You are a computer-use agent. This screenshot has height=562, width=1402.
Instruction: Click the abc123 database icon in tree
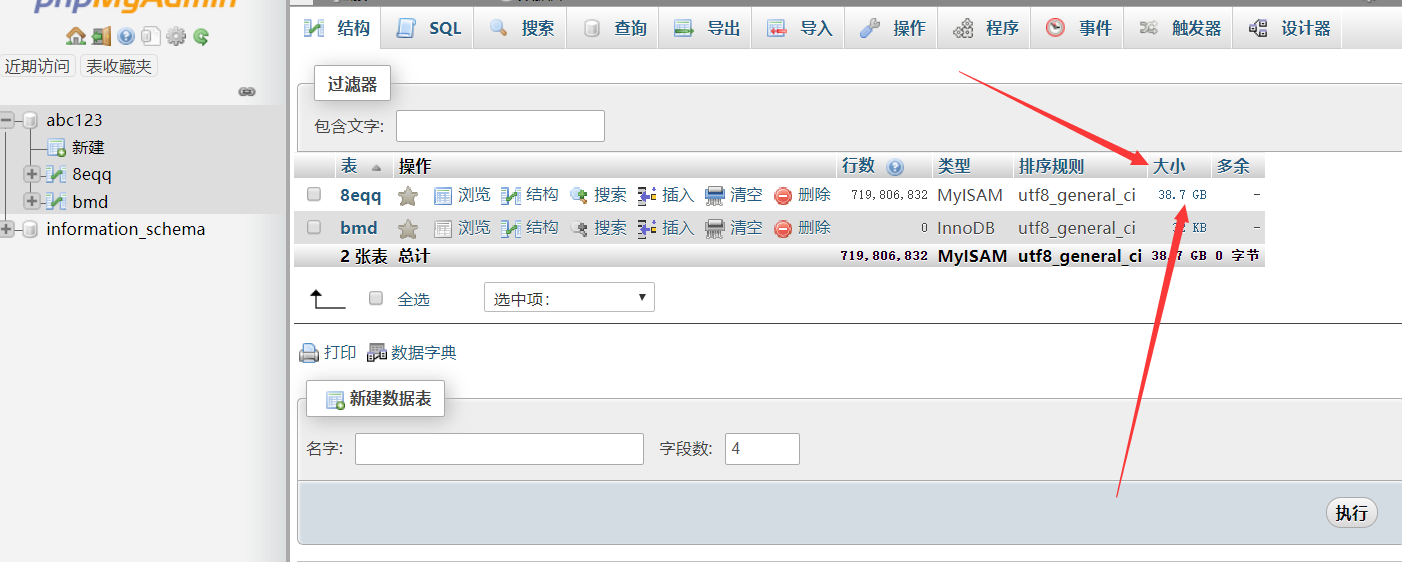30,120
